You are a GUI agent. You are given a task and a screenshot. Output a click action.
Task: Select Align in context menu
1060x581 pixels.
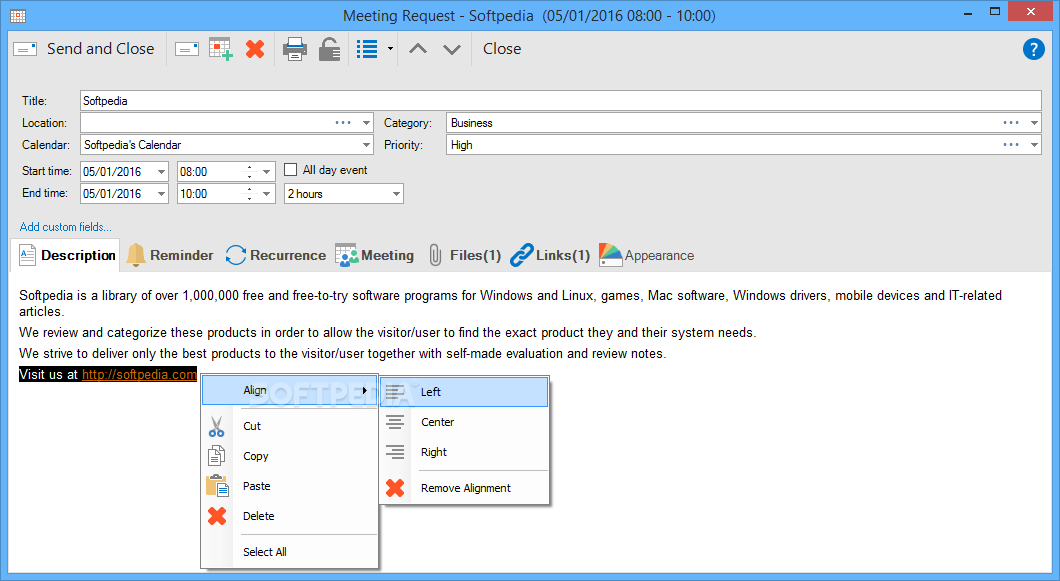(289, 390)
